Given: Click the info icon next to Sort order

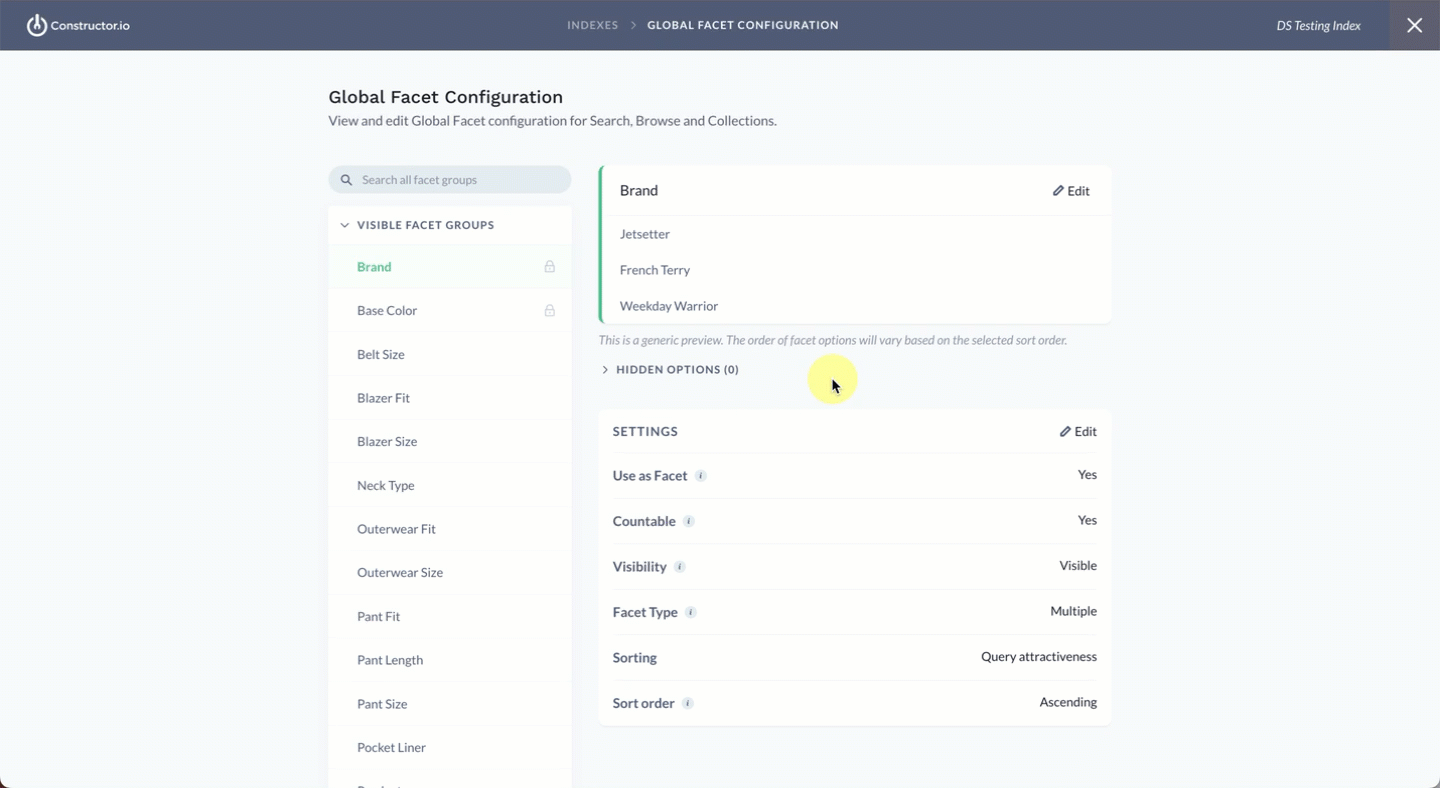Looking at the screenshot, I should pos(688,703).
